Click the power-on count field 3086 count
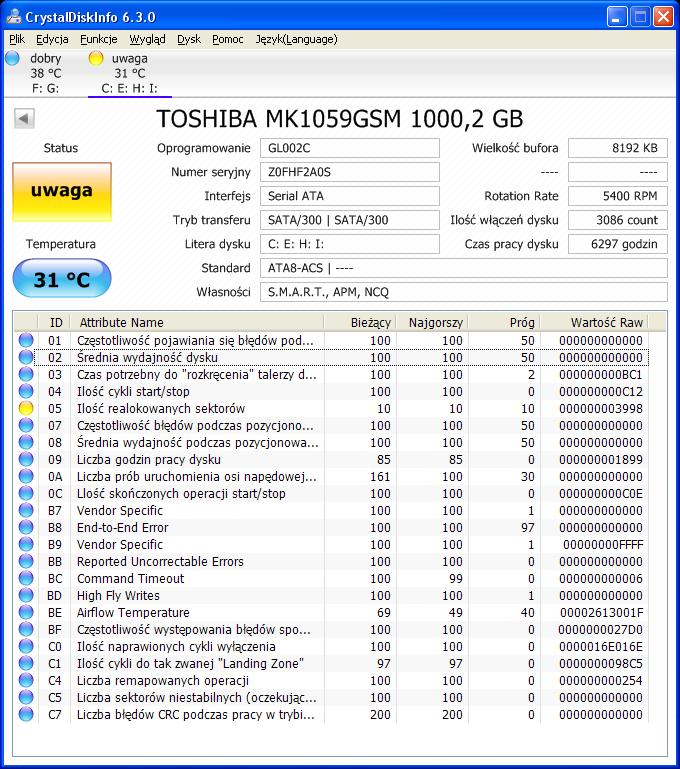The image size is (680, 769). 618,220
